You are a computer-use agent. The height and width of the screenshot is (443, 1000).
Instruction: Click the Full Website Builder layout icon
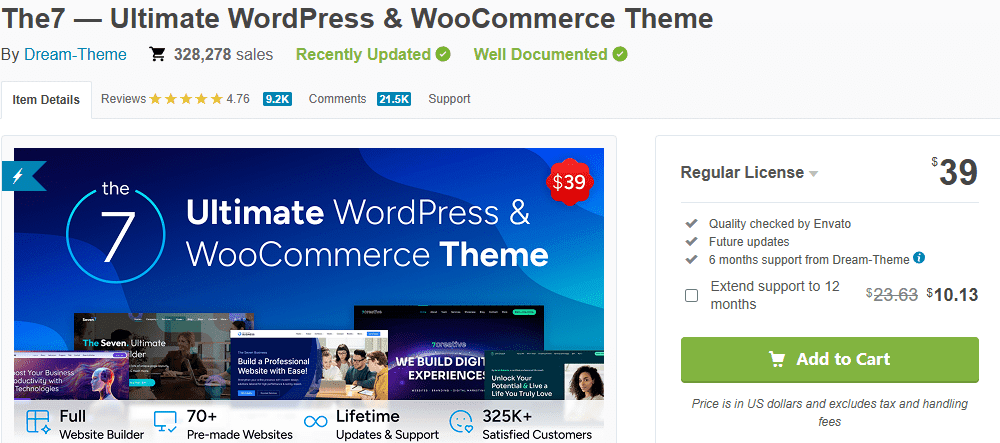pos(38,422)
